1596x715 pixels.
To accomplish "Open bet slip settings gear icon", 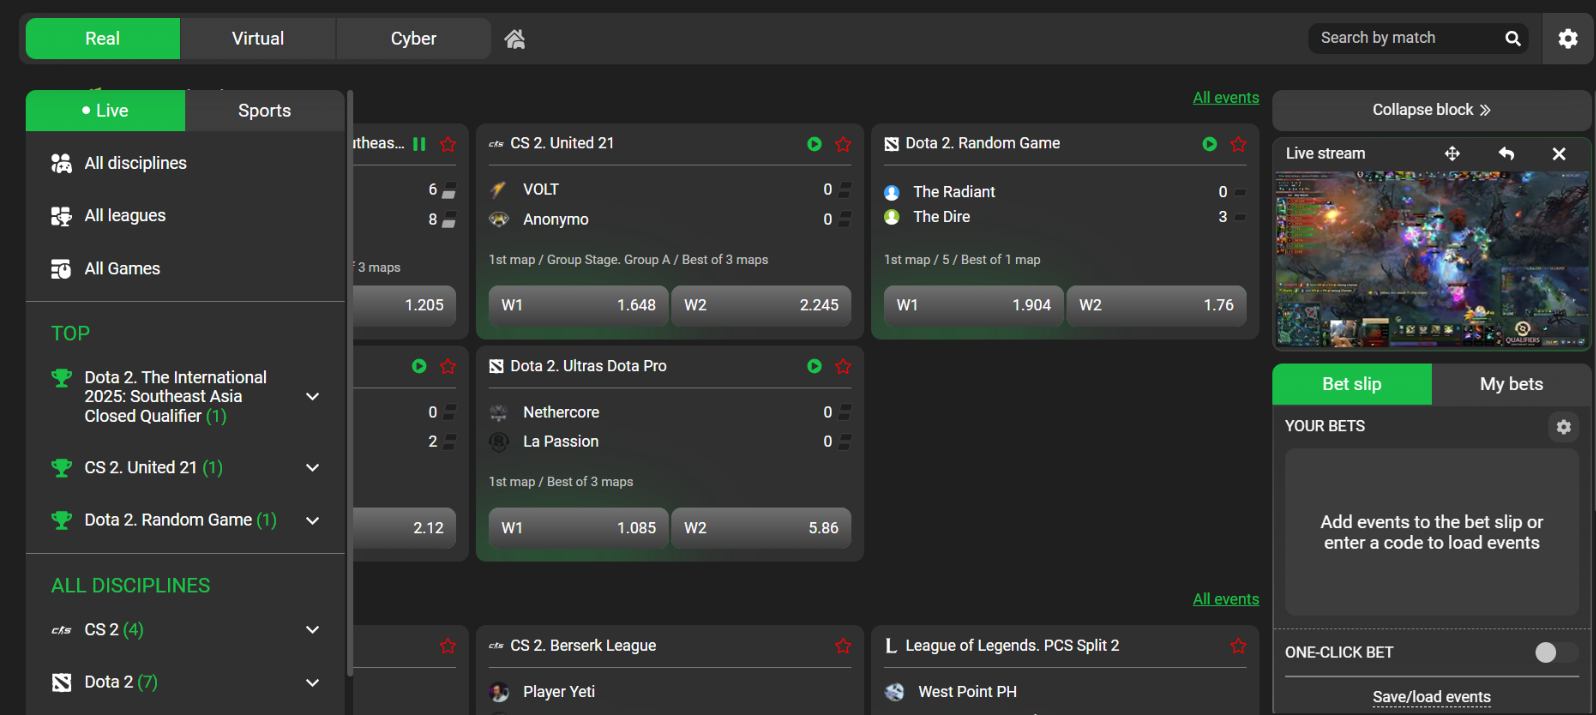I will click(1563, 427).
